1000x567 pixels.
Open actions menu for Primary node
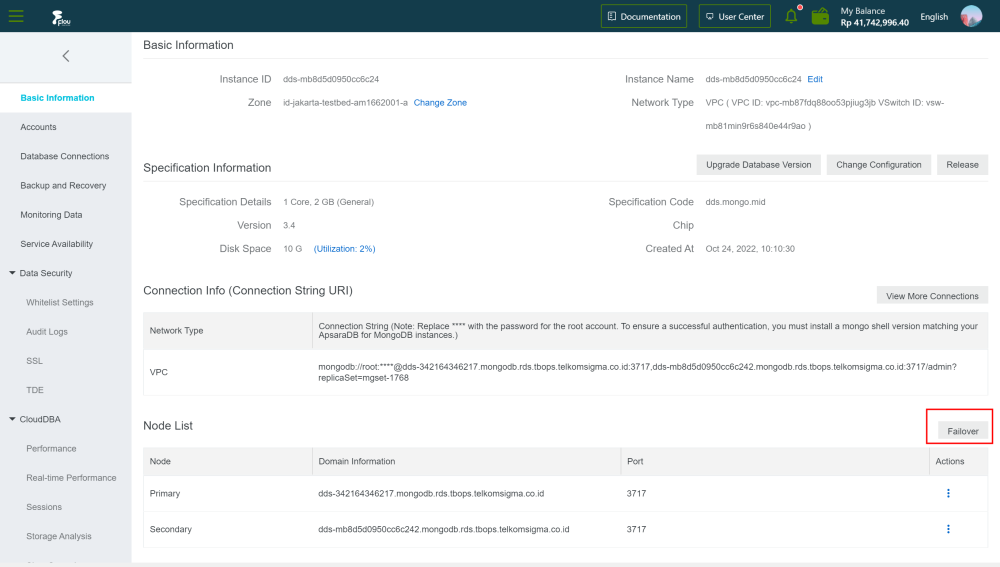point(948,493)
